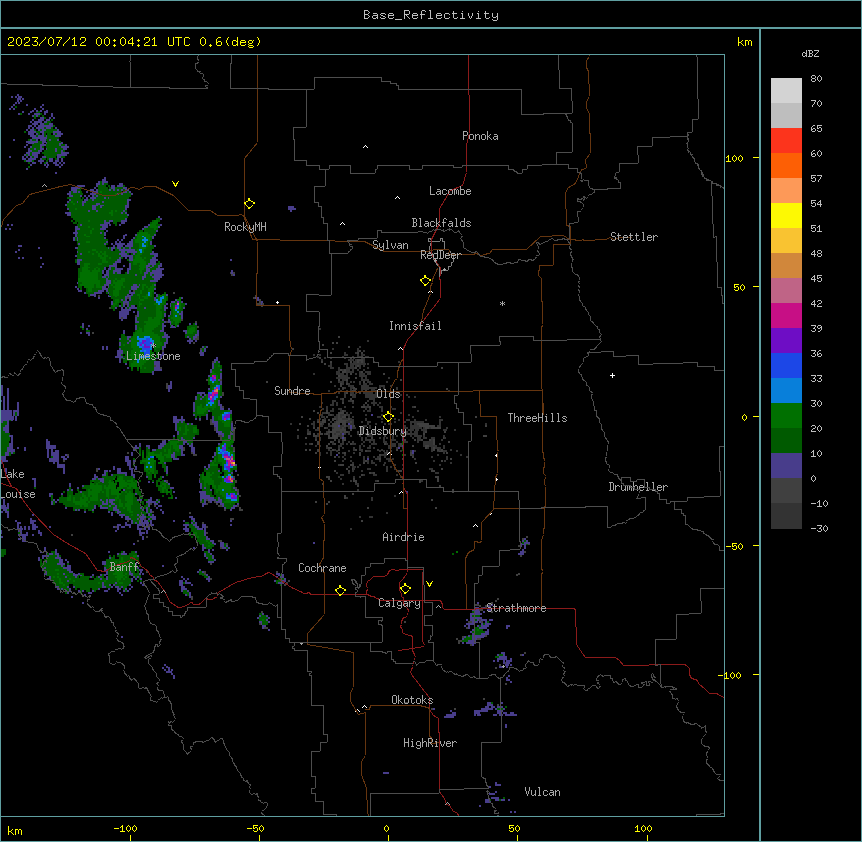Screen dimensions: 862x842
Task: Click the RockyMH label
Action: click(x=245, y=227)
